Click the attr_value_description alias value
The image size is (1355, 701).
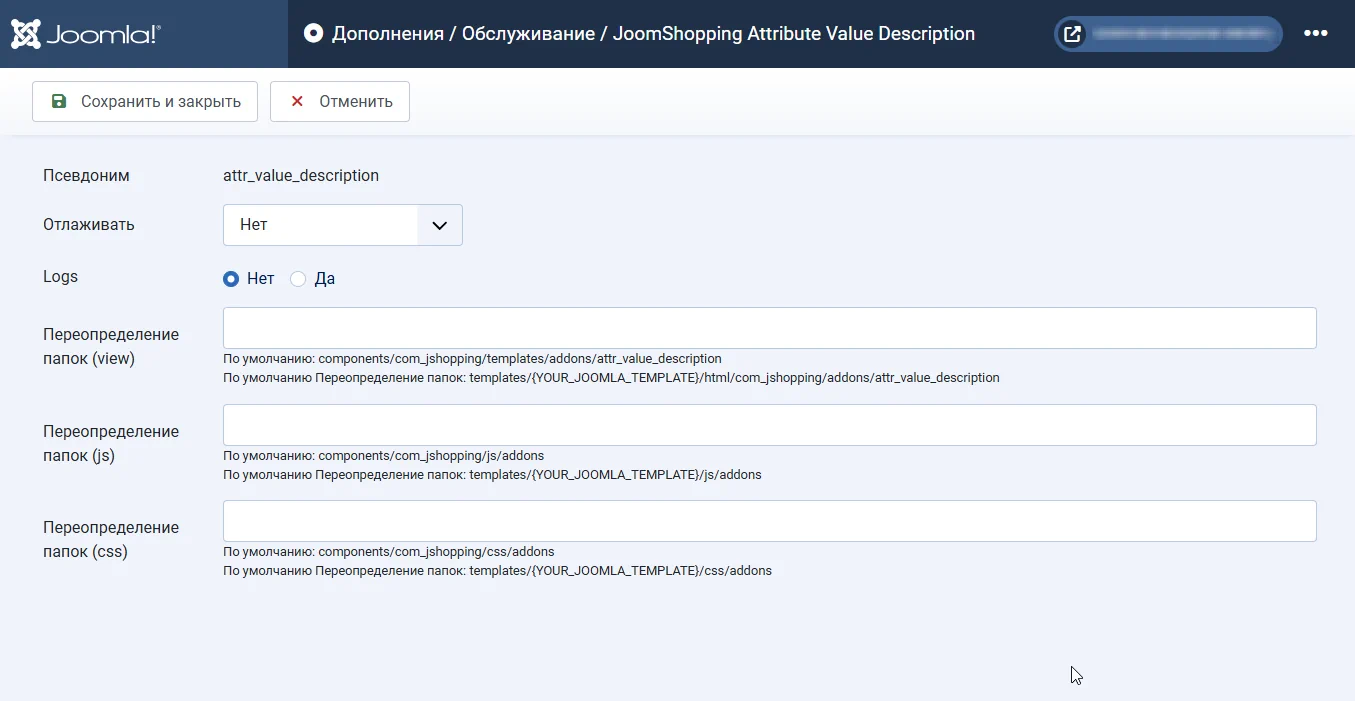(301, 175)
